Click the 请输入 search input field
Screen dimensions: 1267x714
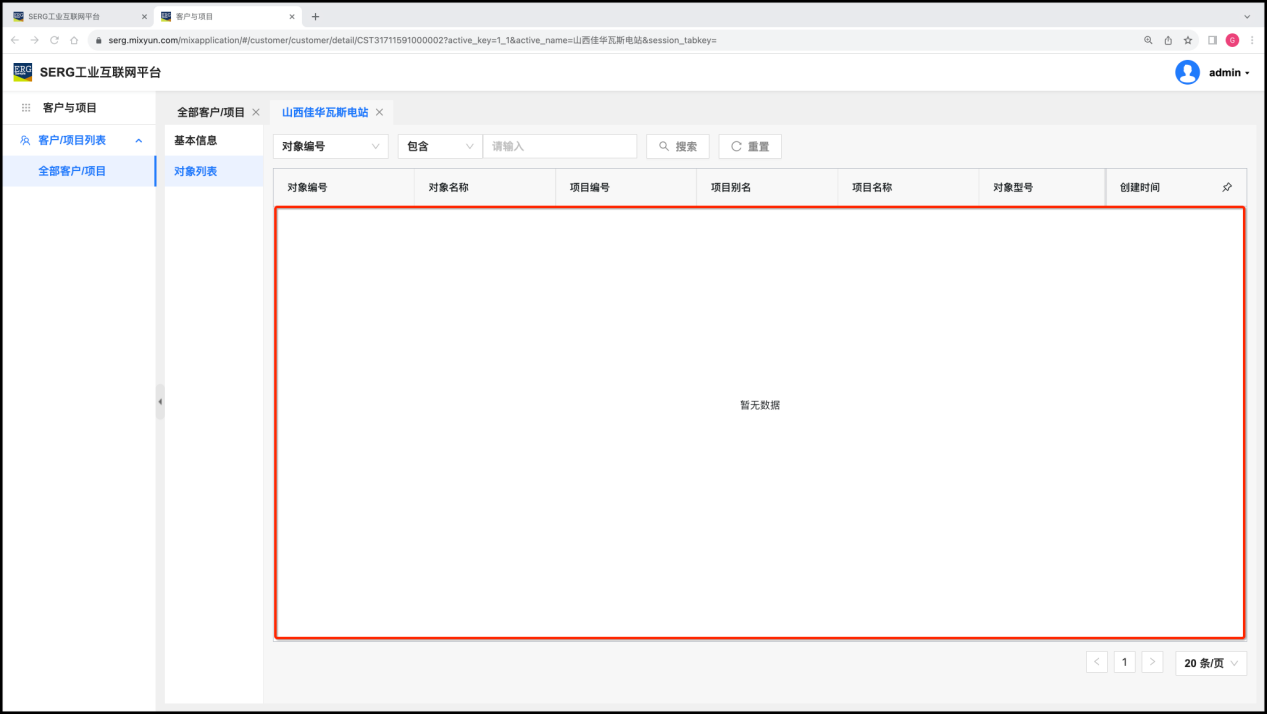click(559, 146)
